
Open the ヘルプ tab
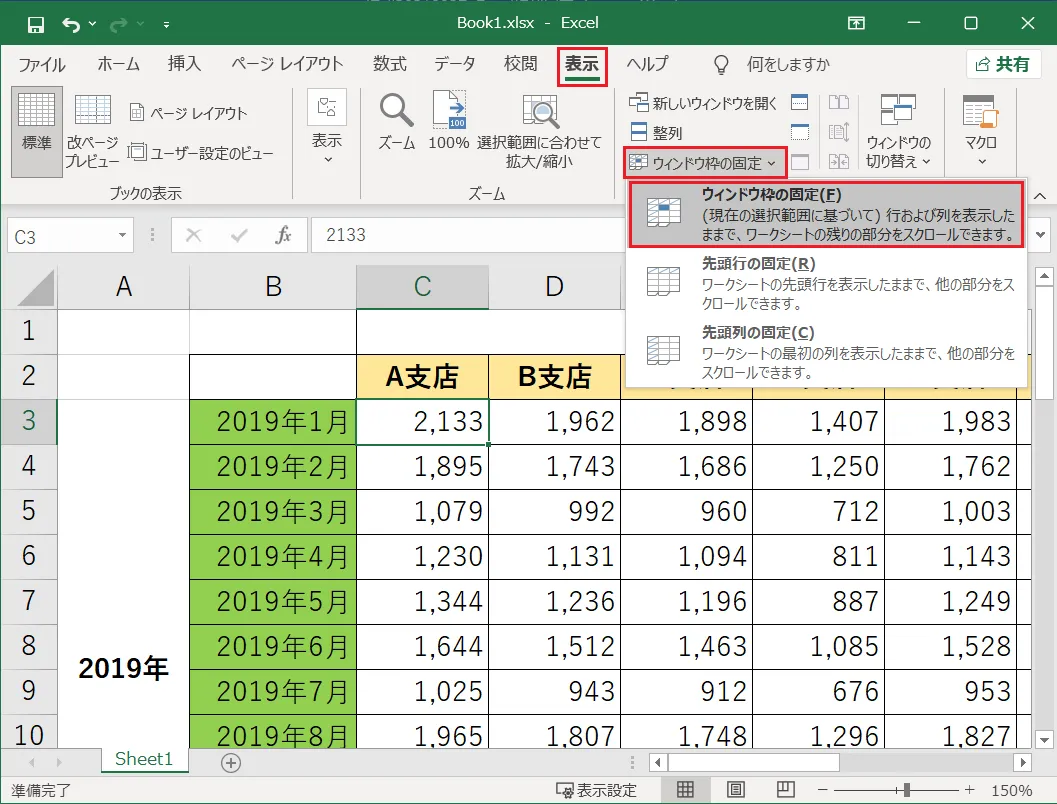[x=647, y=64]
